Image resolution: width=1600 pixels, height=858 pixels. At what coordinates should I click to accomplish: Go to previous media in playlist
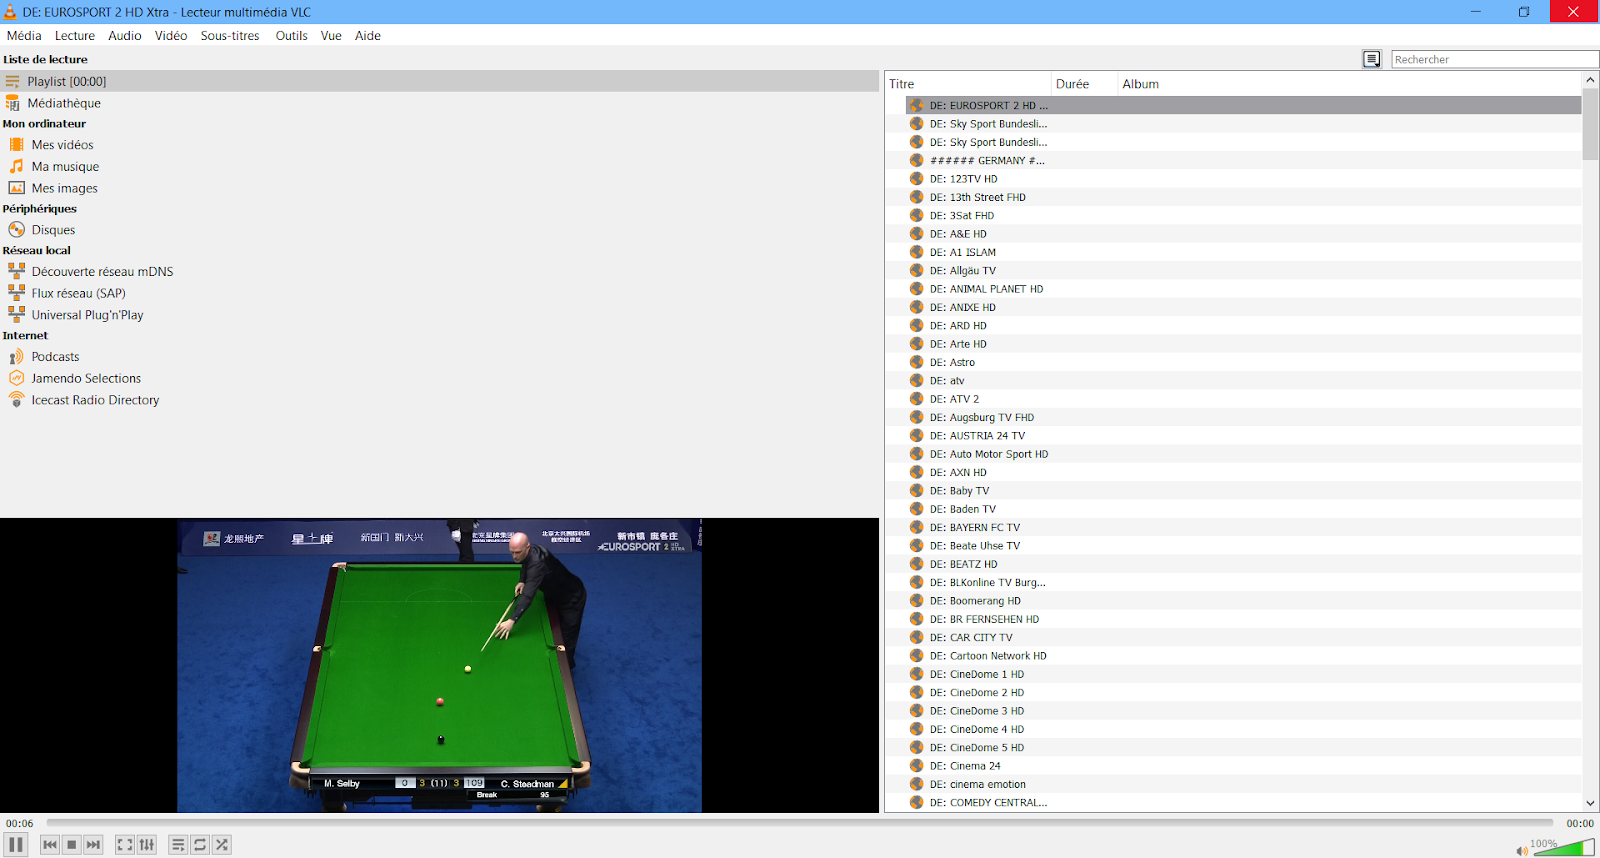50,845
